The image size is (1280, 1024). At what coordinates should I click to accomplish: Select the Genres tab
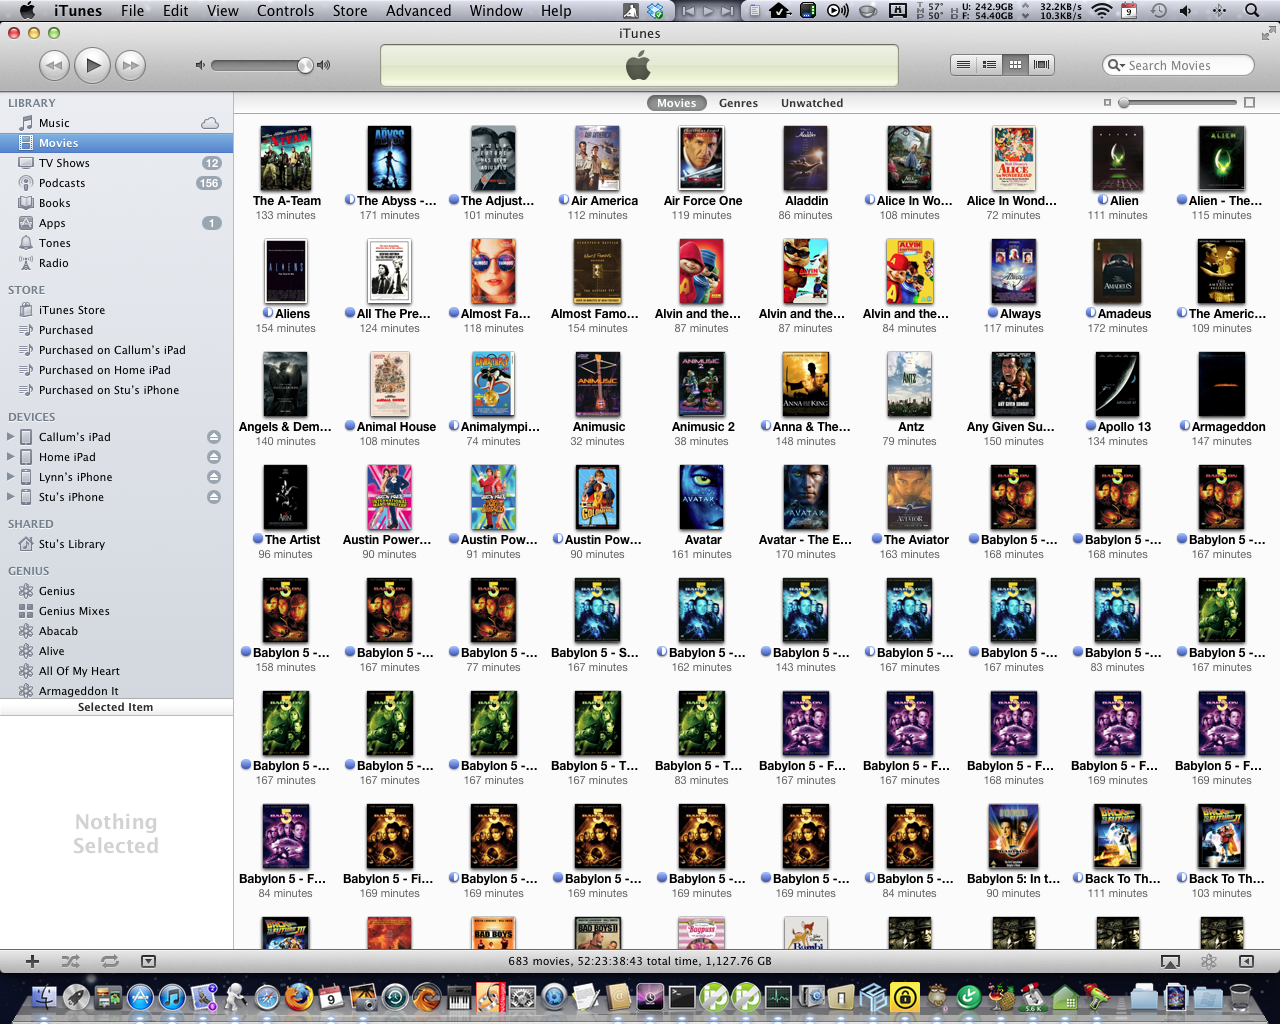(738, 103)
